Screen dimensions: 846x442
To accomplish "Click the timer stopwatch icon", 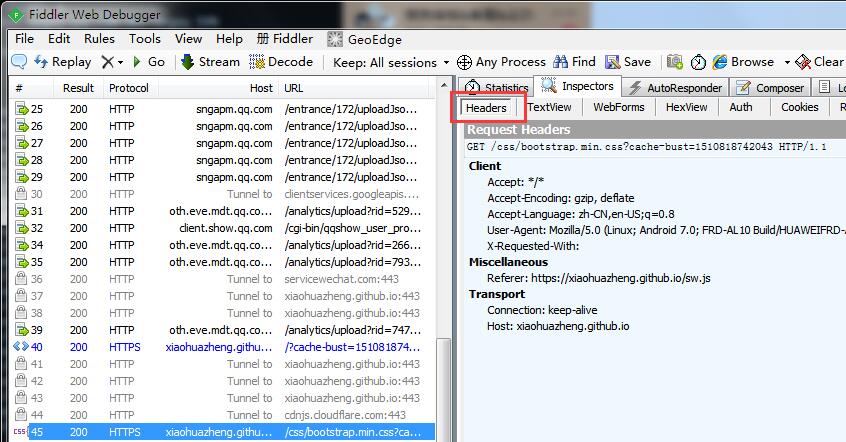I will click(698, 62).
